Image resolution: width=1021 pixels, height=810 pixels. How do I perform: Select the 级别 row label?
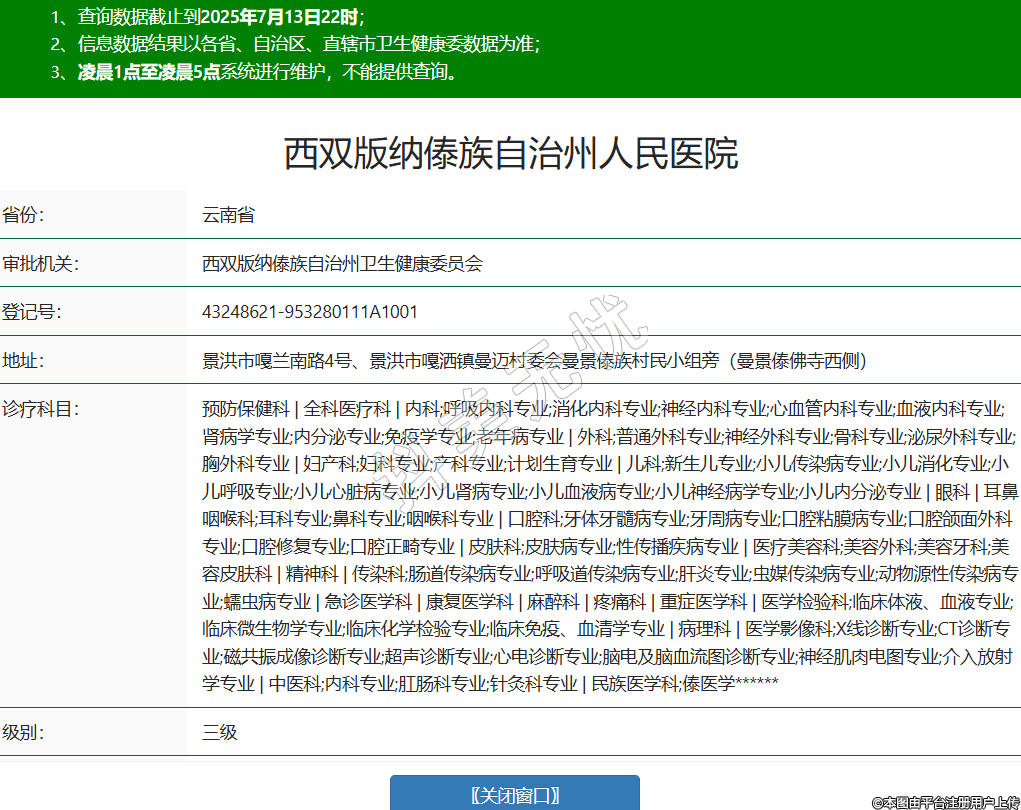point(23,732)
